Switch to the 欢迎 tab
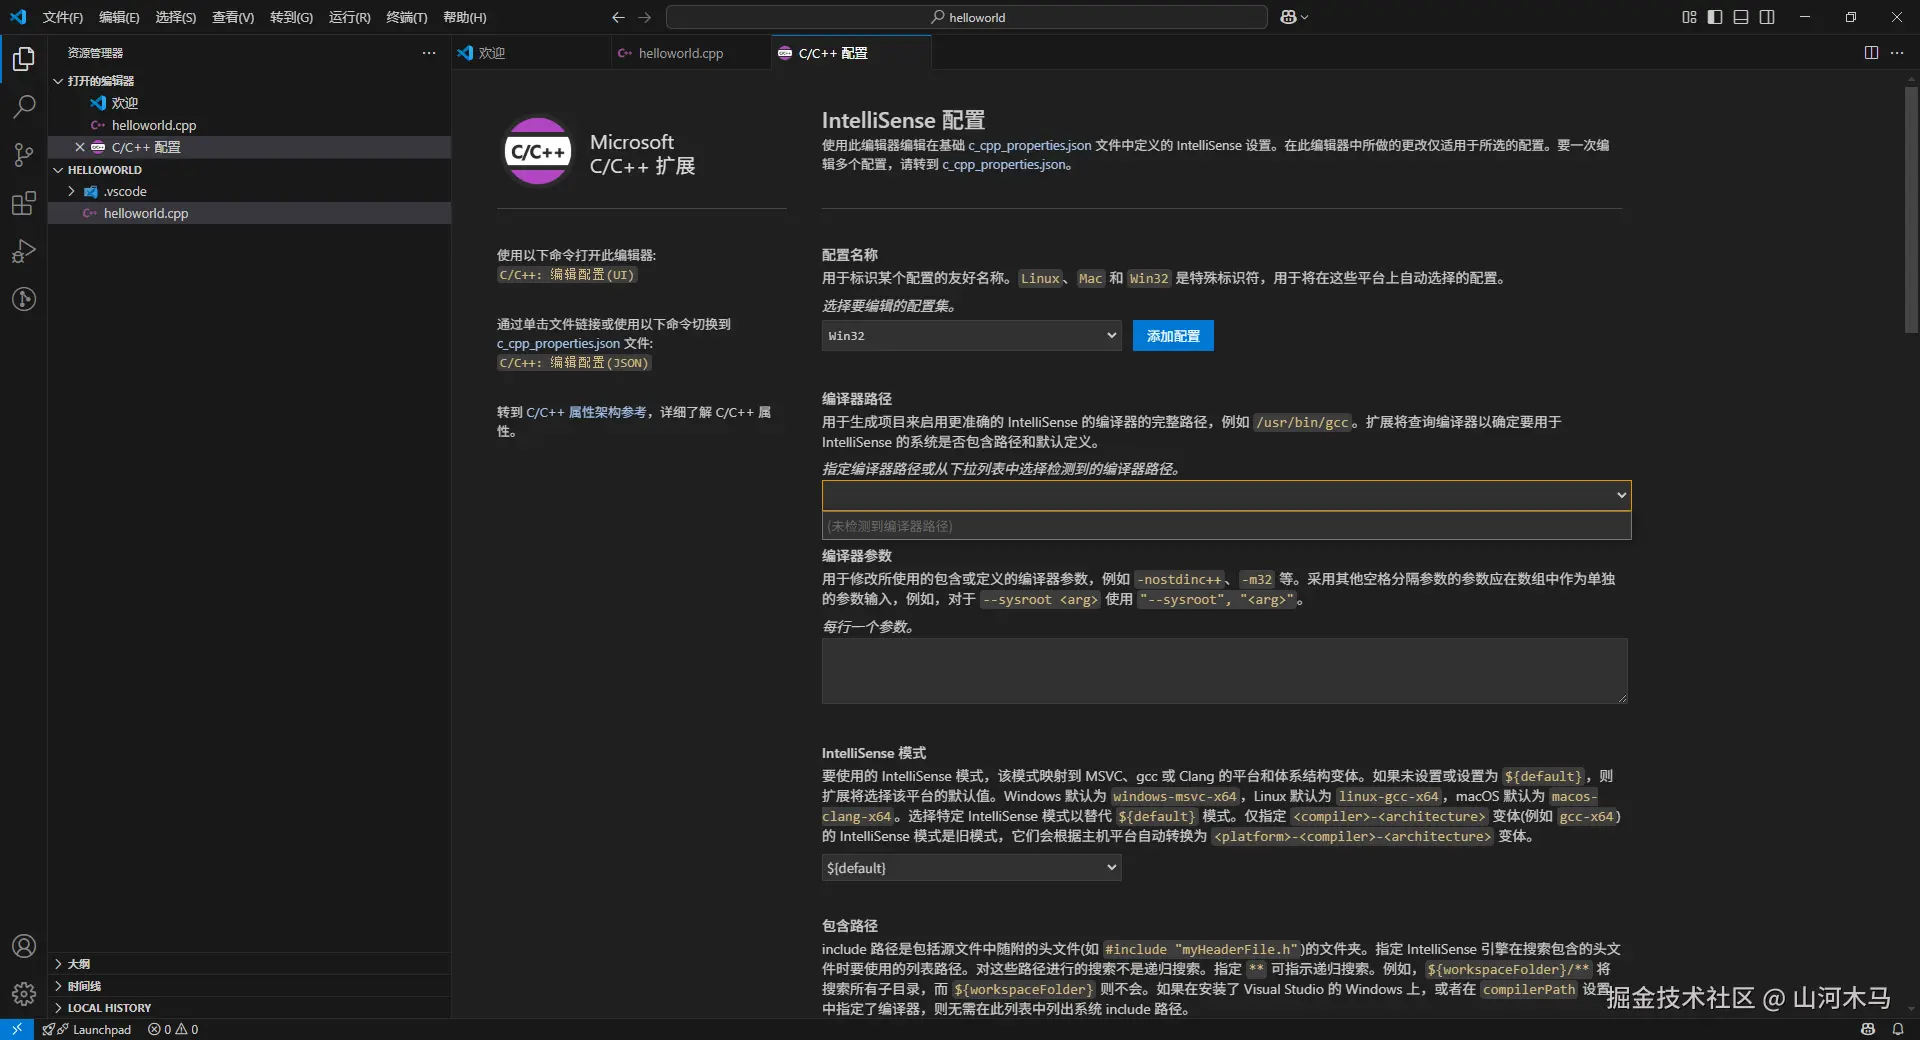 coord(530,53)
